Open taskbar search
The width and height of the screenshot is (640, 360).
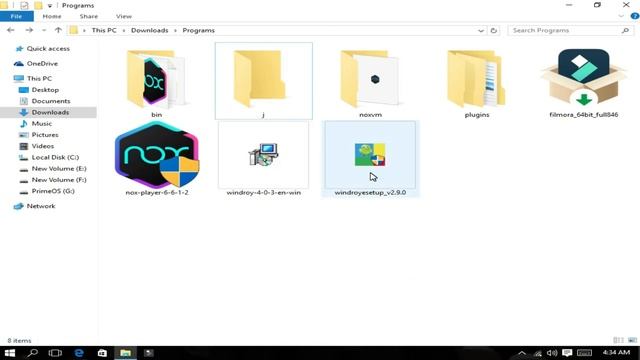[x=32, y=353]
